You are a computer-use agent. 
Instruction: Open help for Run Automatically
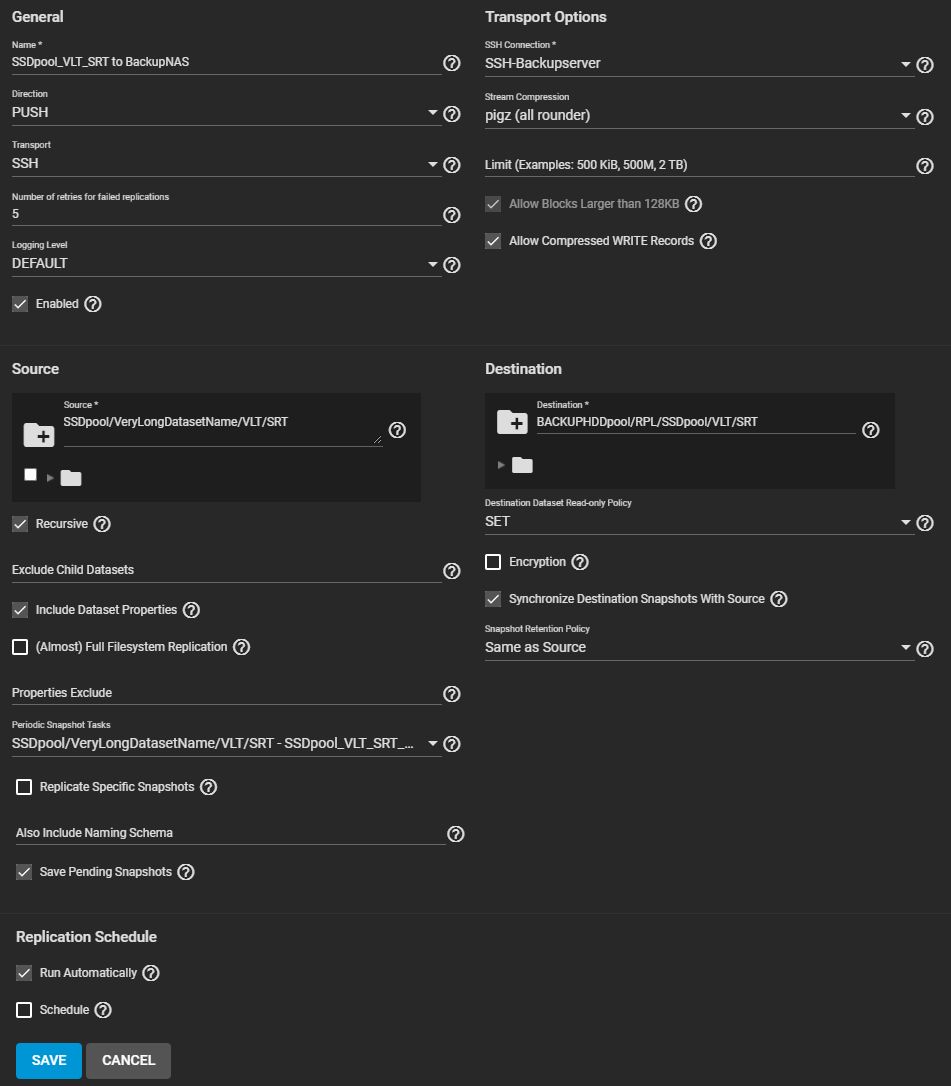(151, 973)
